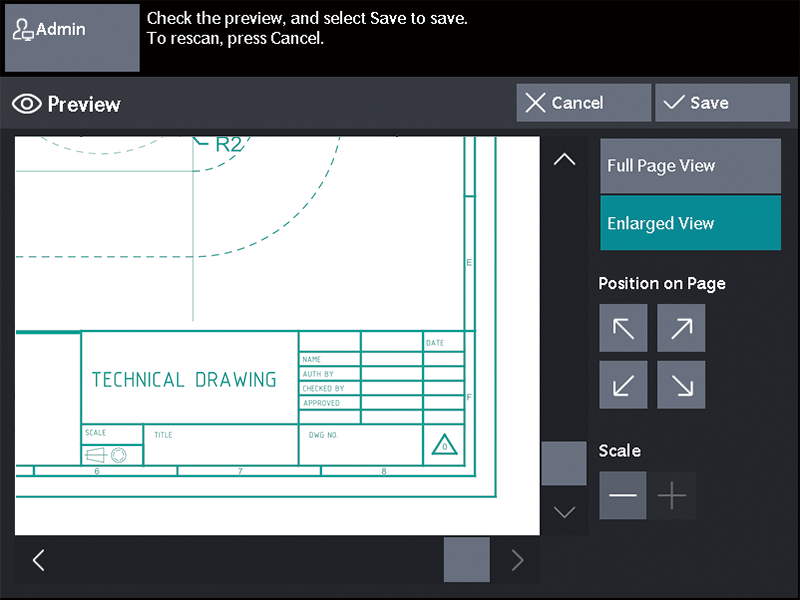Decrease scale with the minus control
Image resolution: width=800 pixels, height=600 pixels.
[622, 495]
